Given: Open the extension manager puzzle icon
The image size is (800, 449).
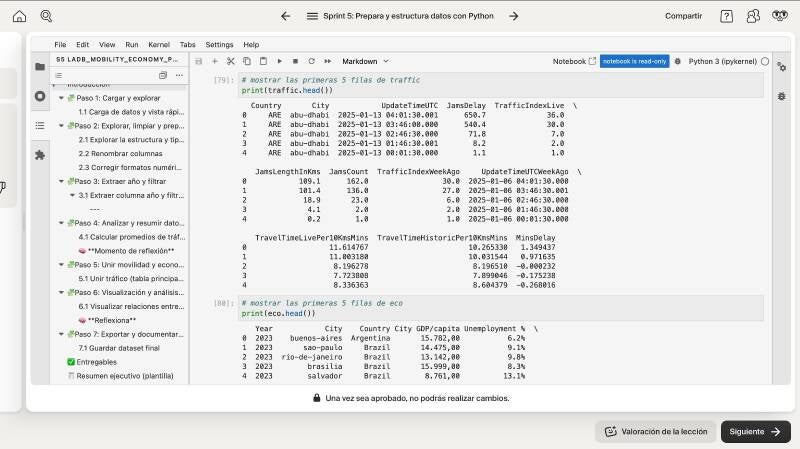Looking at the screenshot, I should click(x=40, y=155).
